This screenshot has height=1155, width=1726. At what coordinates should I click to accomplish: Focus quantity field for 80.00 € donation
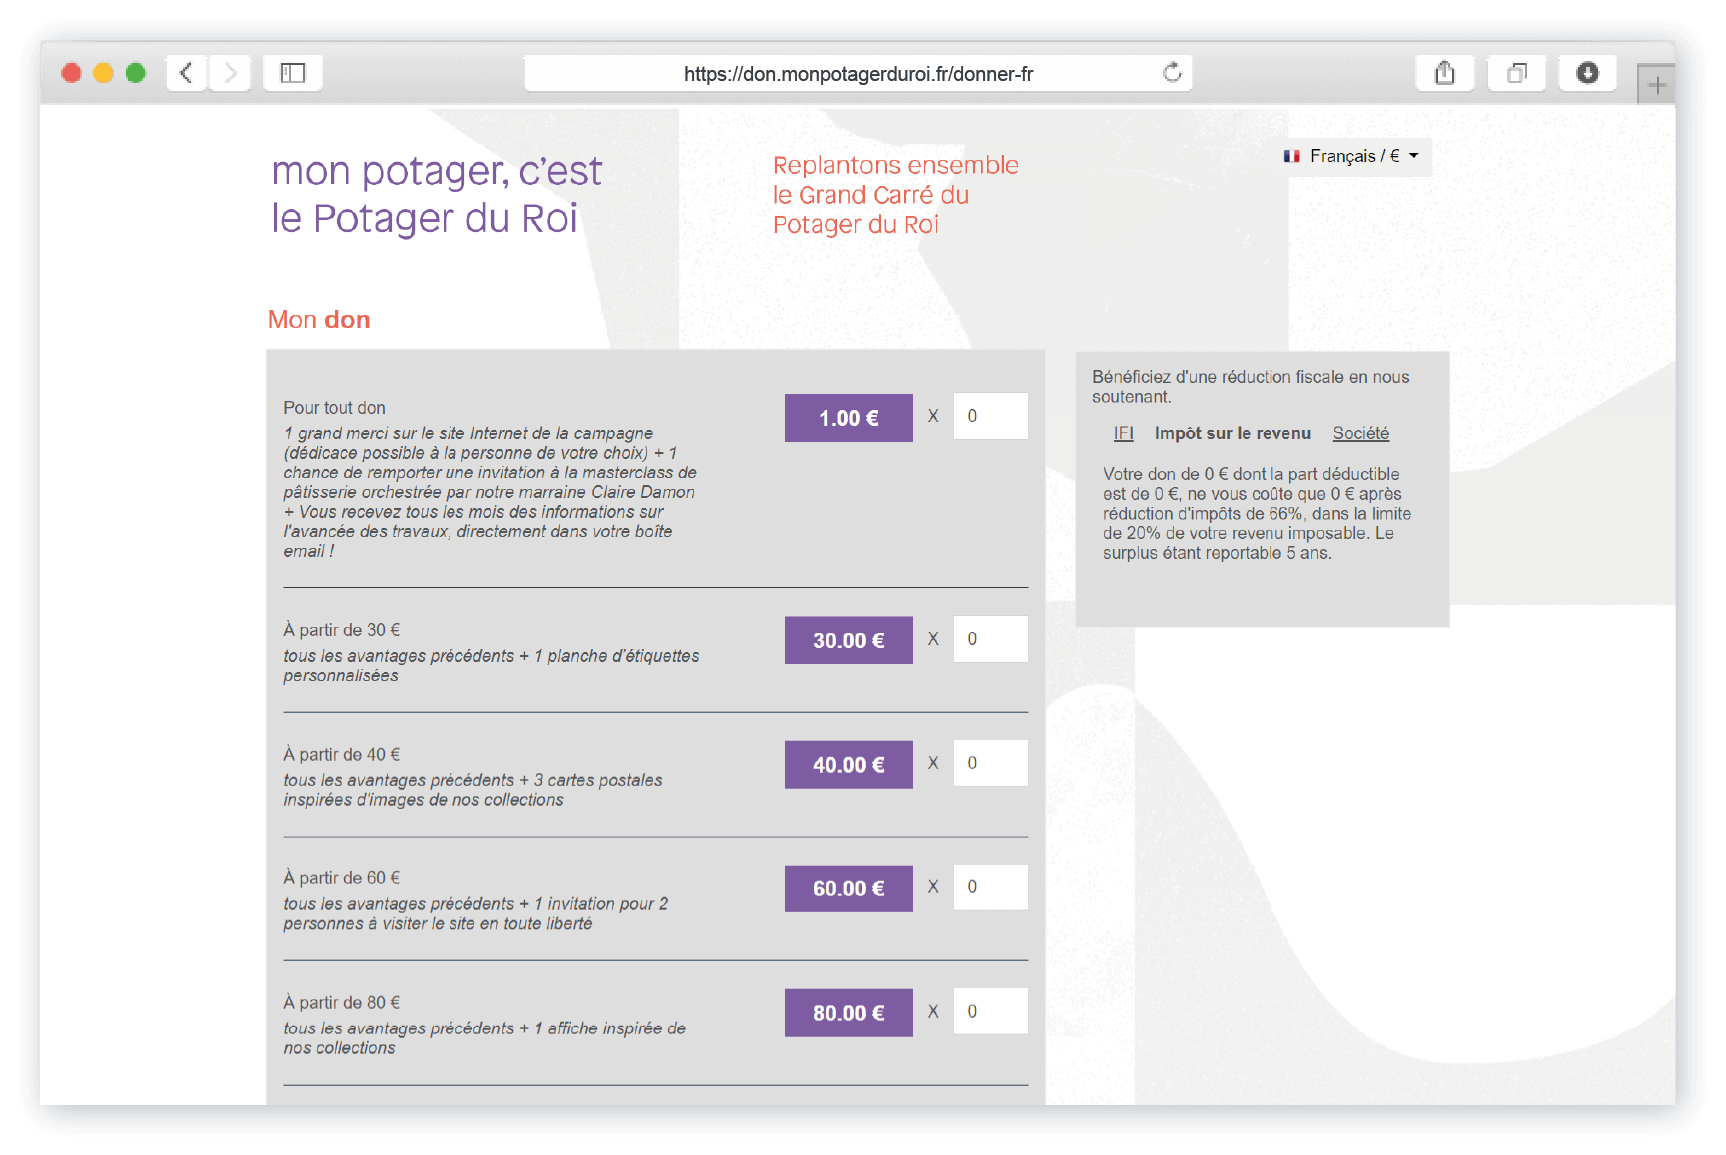pos(990,1011)
